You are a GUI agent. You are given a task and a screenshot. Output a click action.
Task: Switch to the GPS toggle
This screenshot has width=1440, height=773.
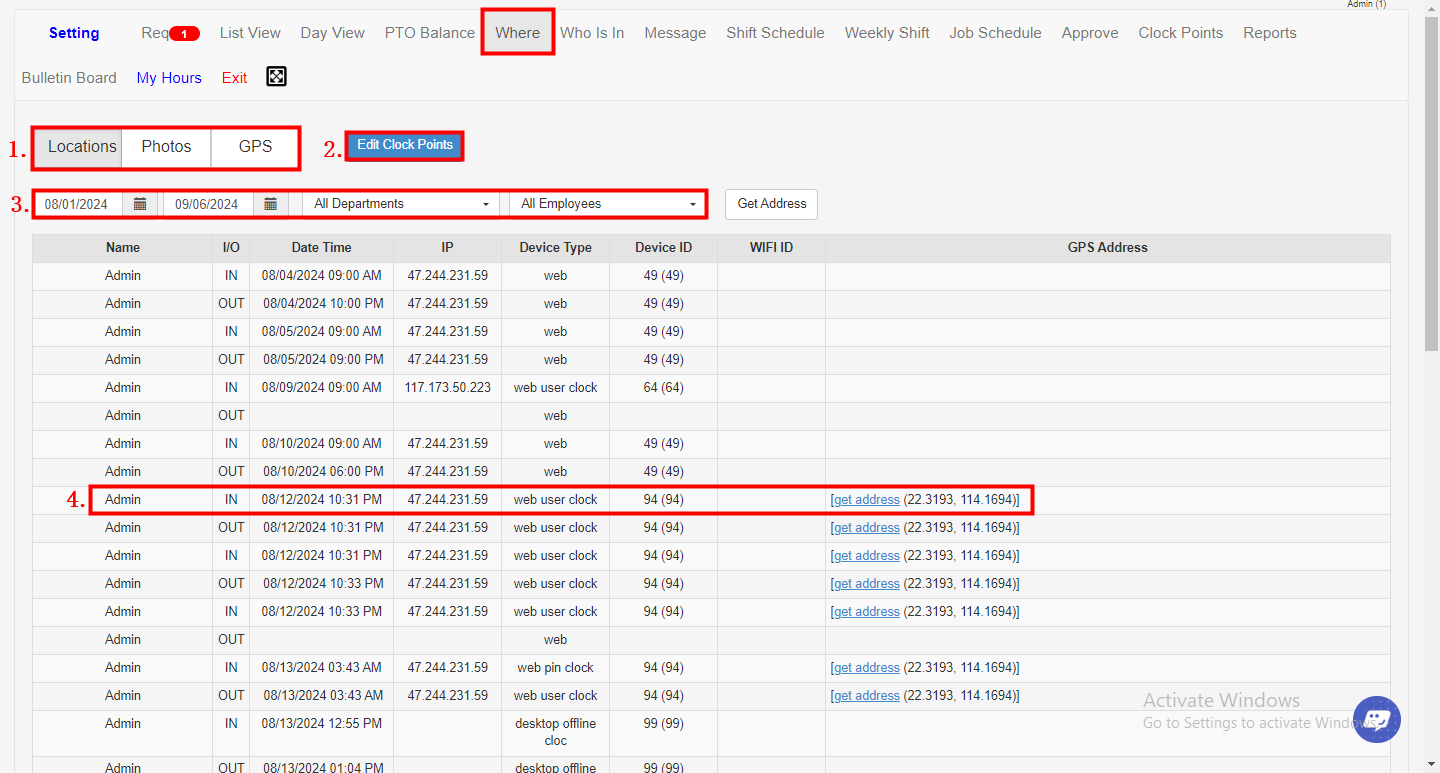(255, 147)
